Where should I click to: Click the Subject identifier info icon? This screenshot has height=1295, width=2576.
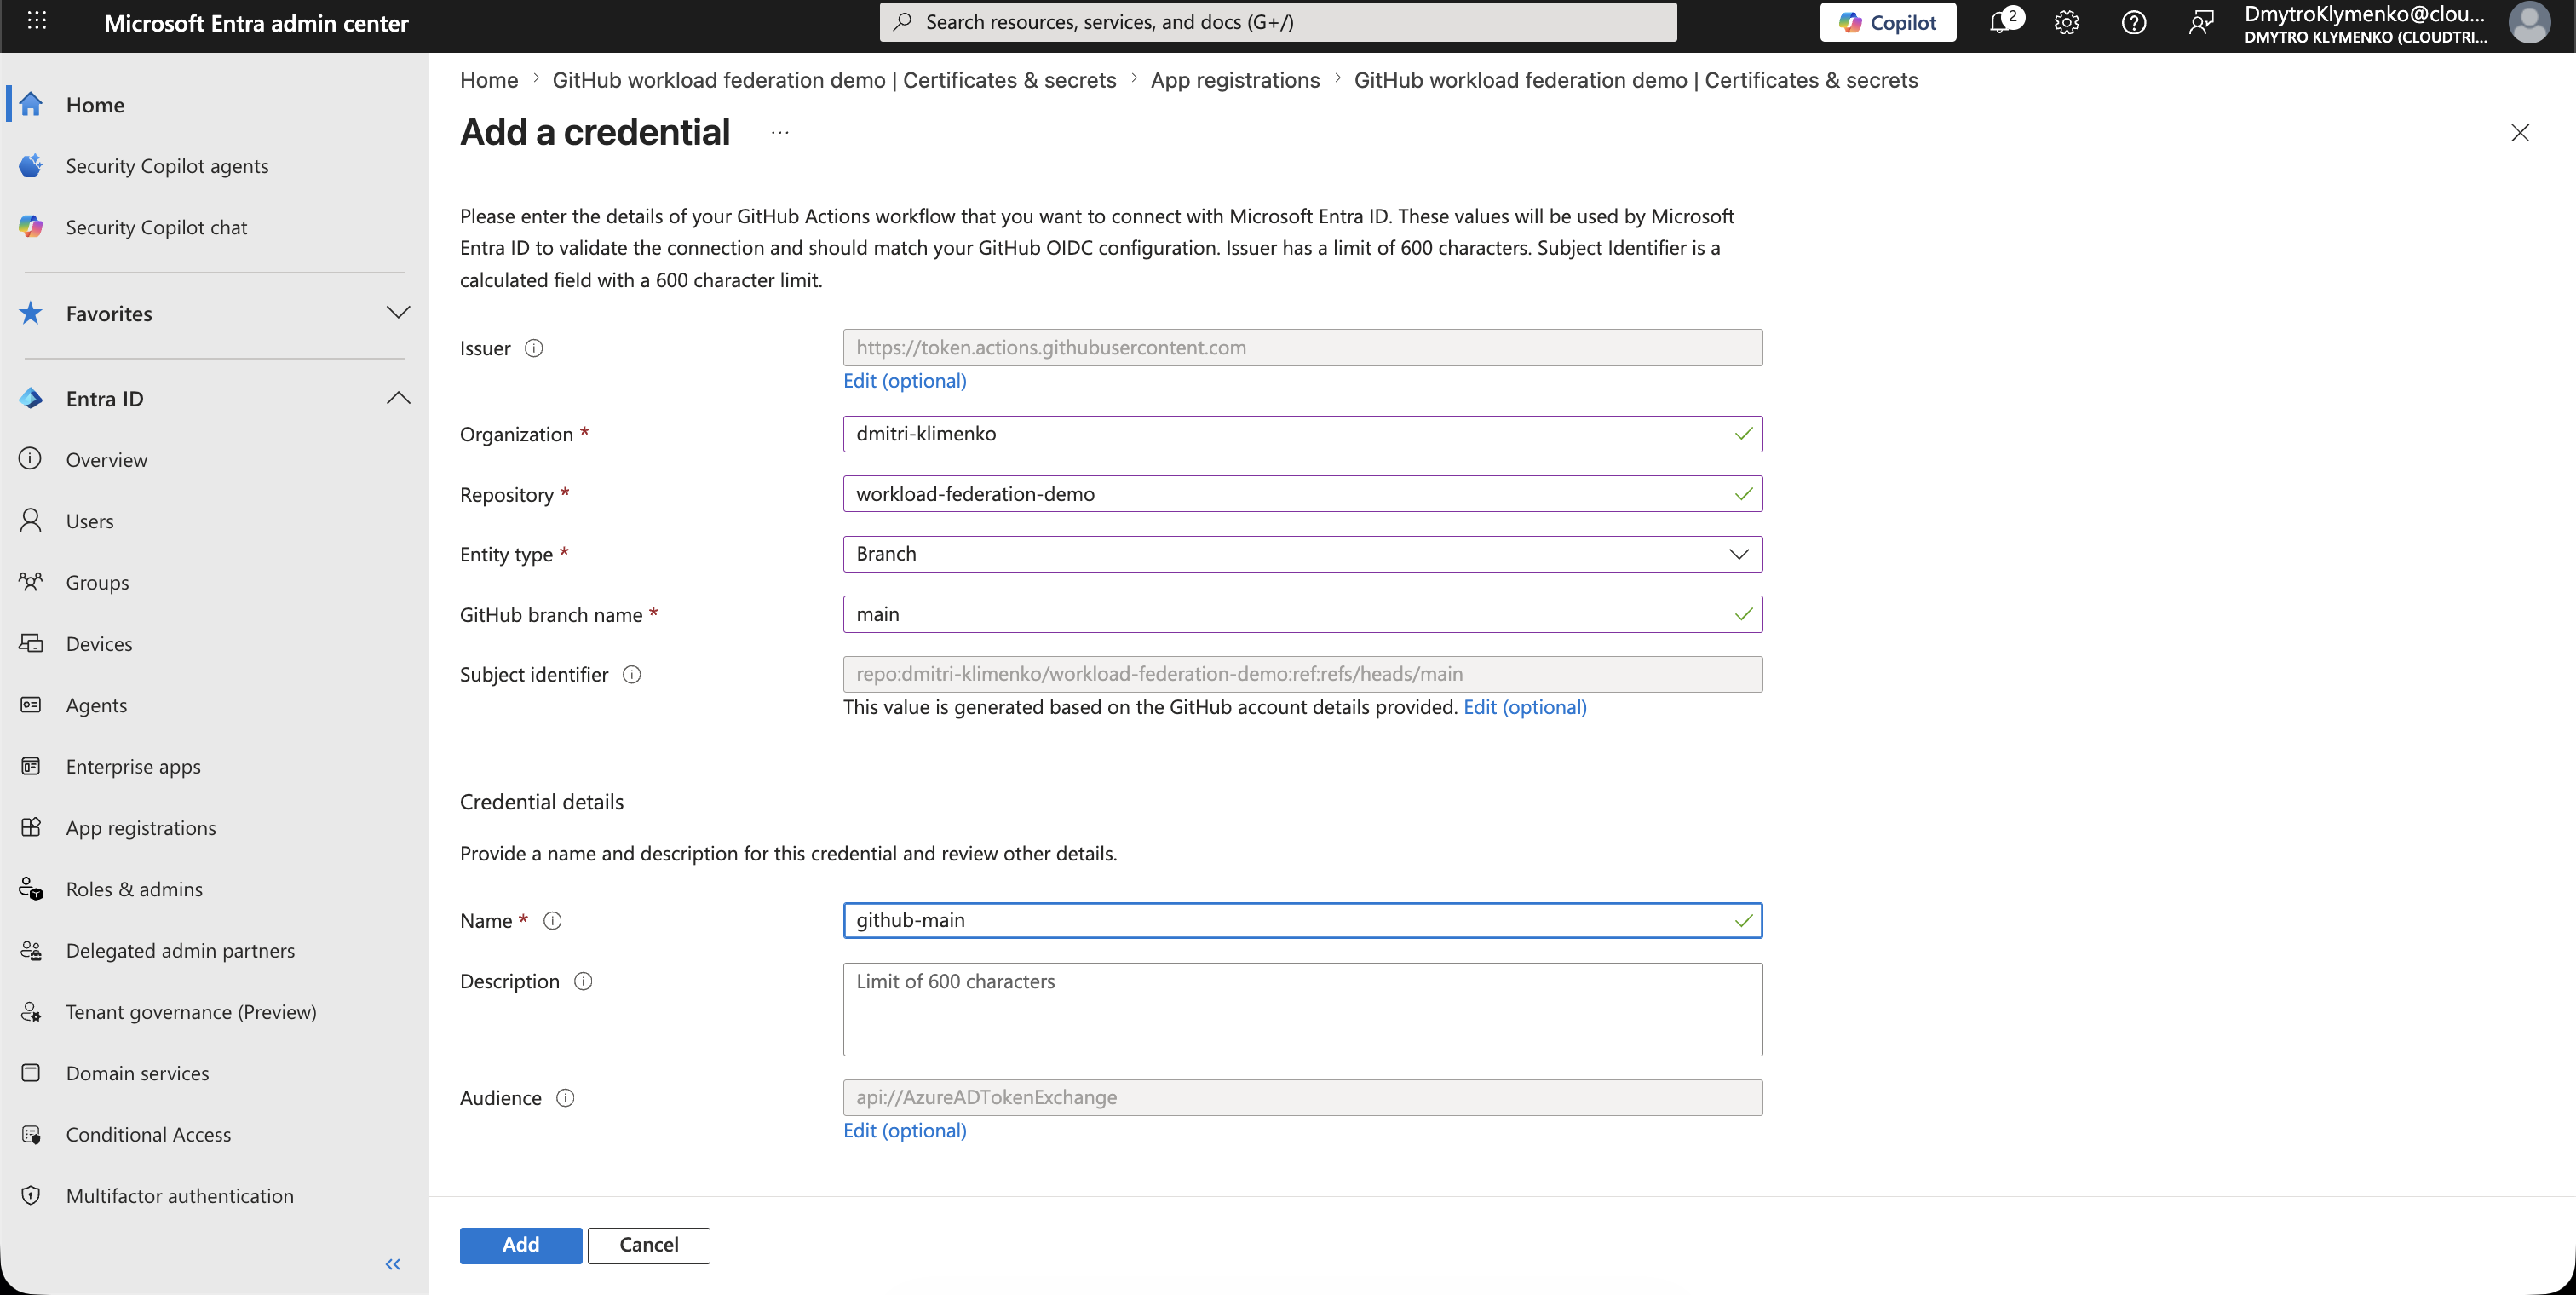[632, 674]
